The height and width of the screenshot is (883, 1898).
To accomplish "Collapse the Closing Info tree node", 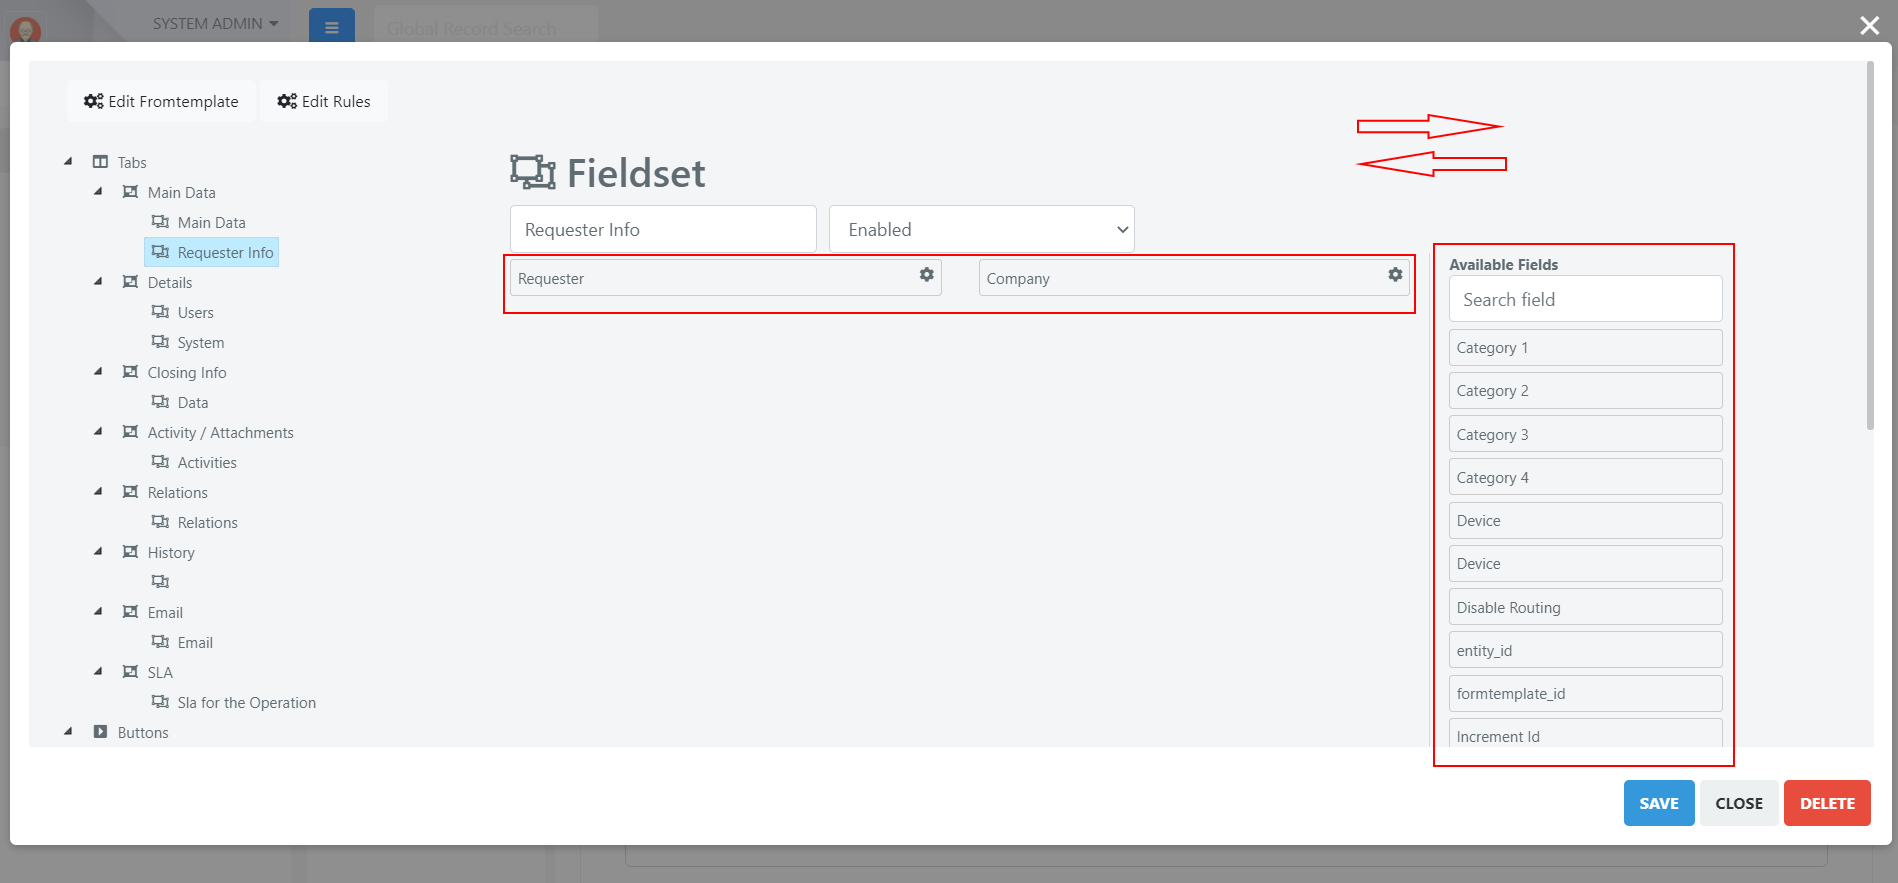I will (98, 371).
